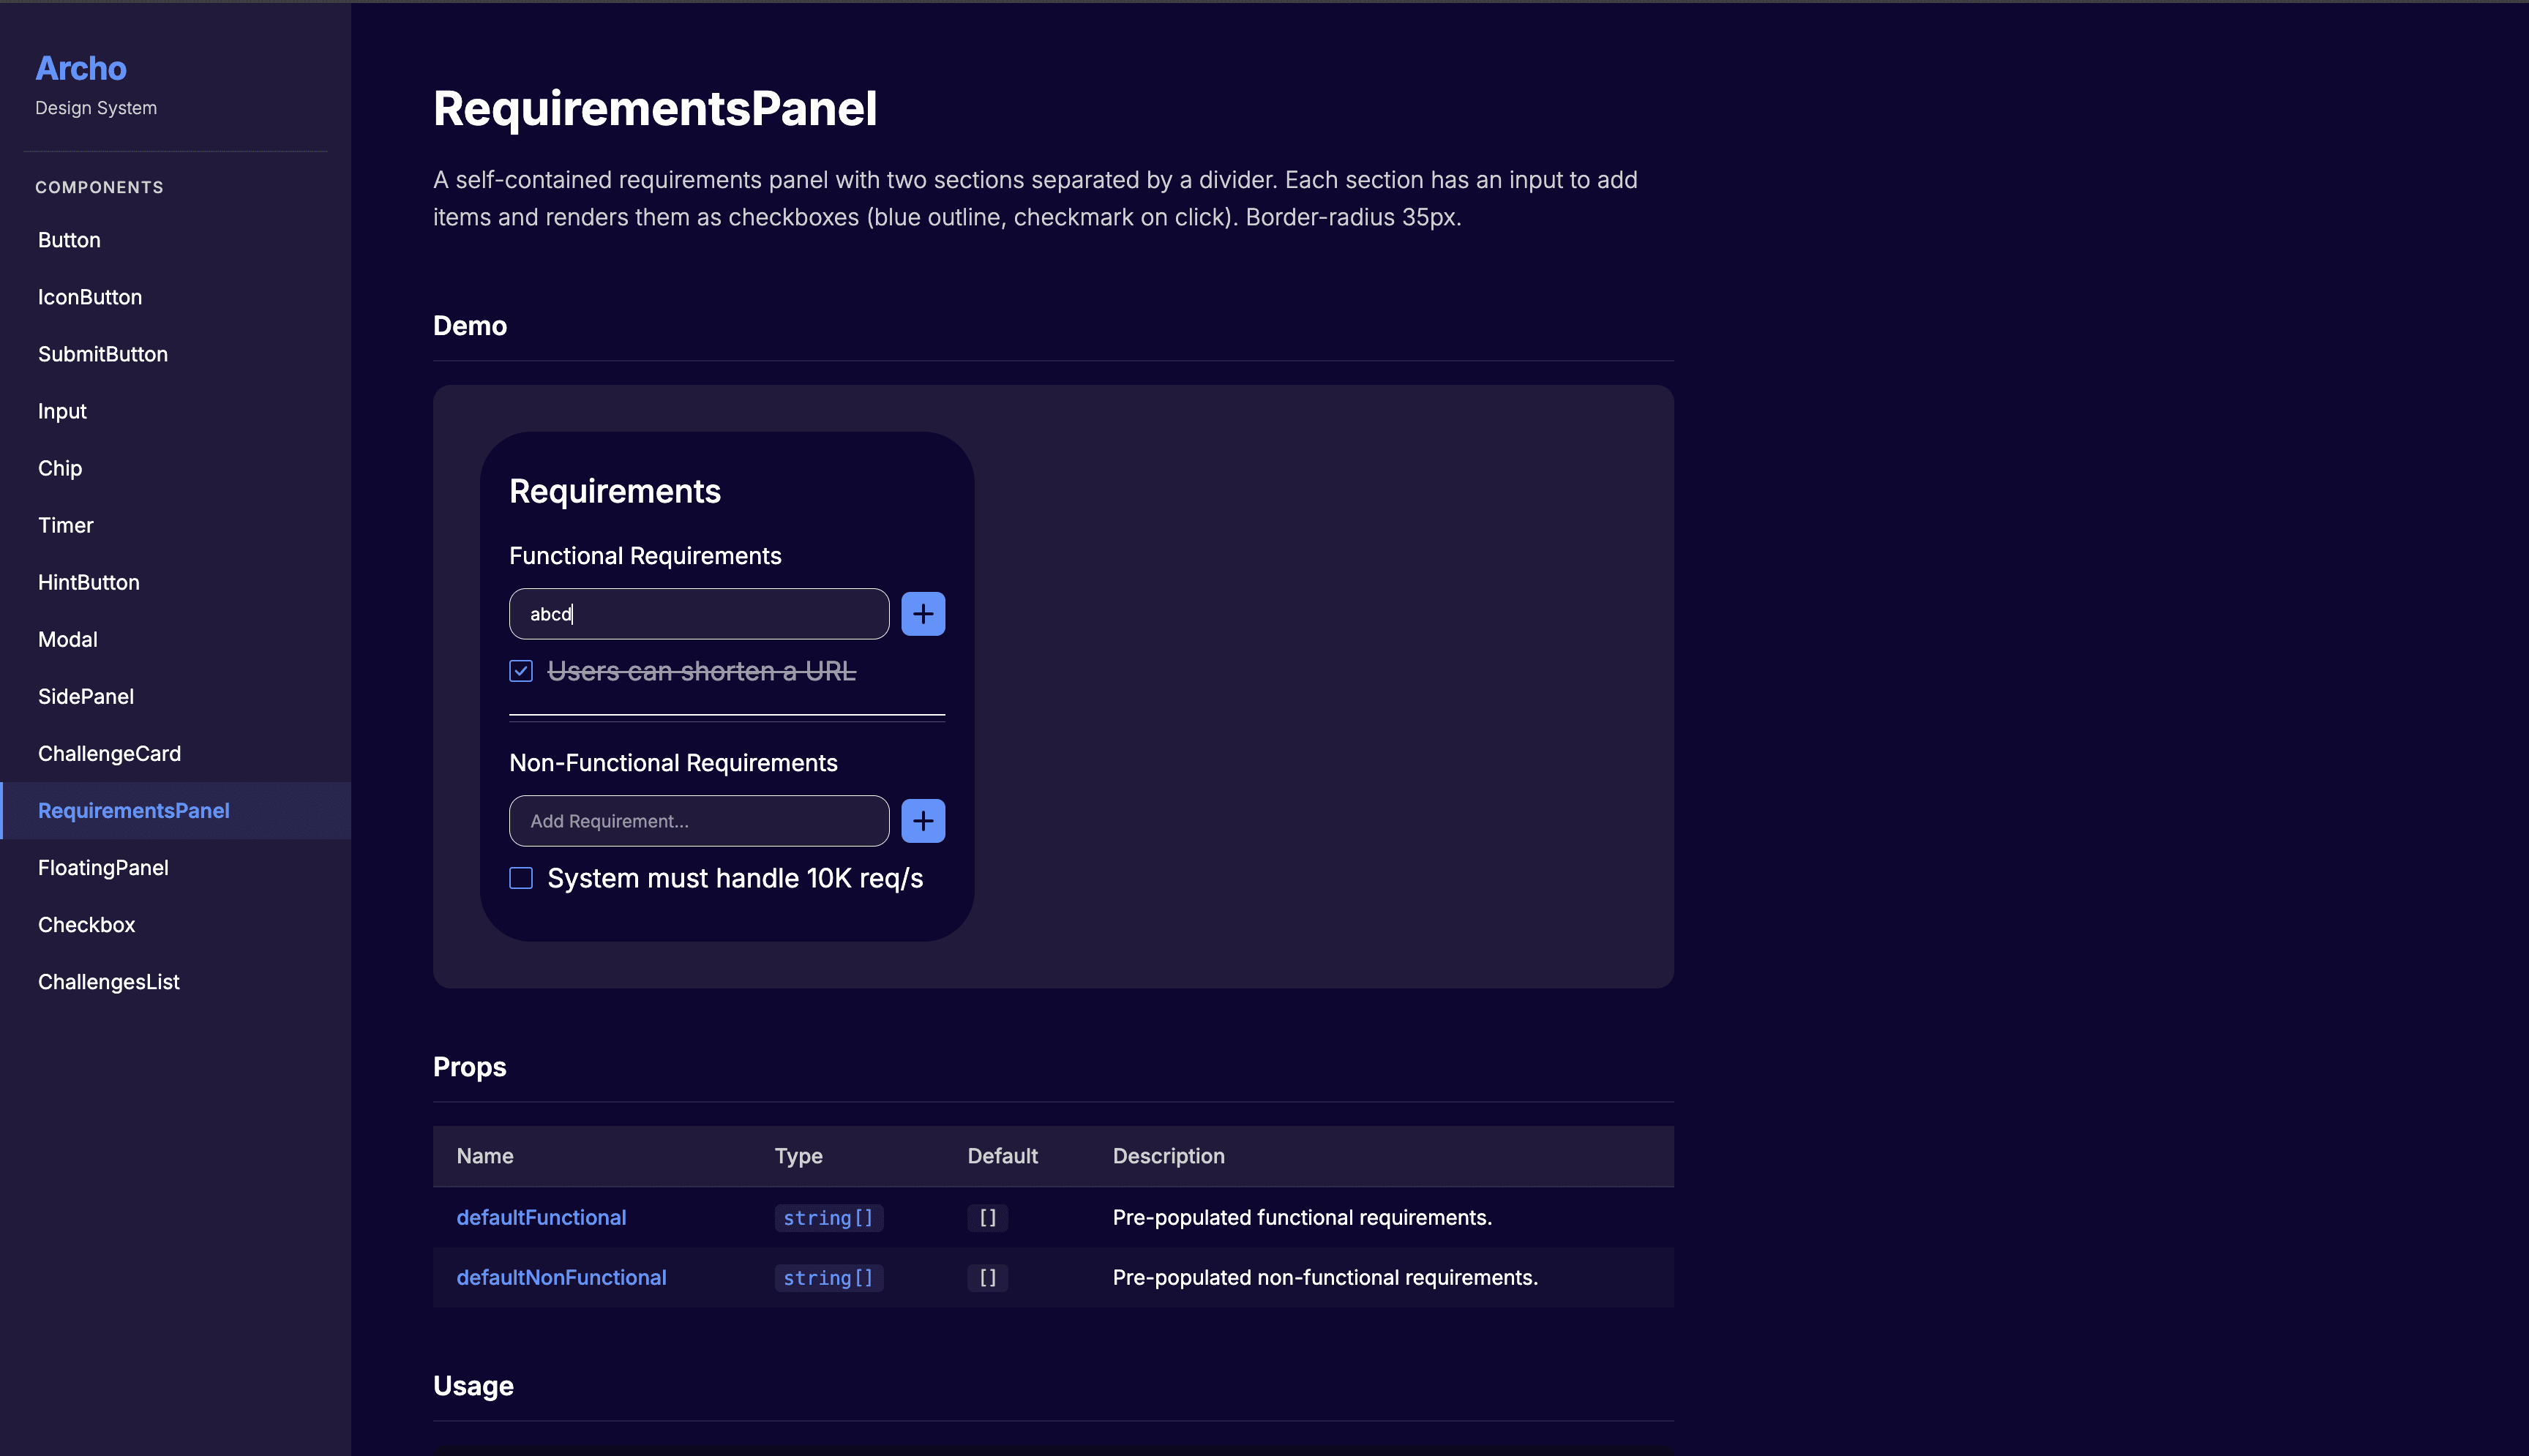Image resolution: width=2529 pixels, height=1456 pixels.
Task: Click plus button beside Non-Functional Requirements input
Action: pyautogui.click(x=922, y=821)
